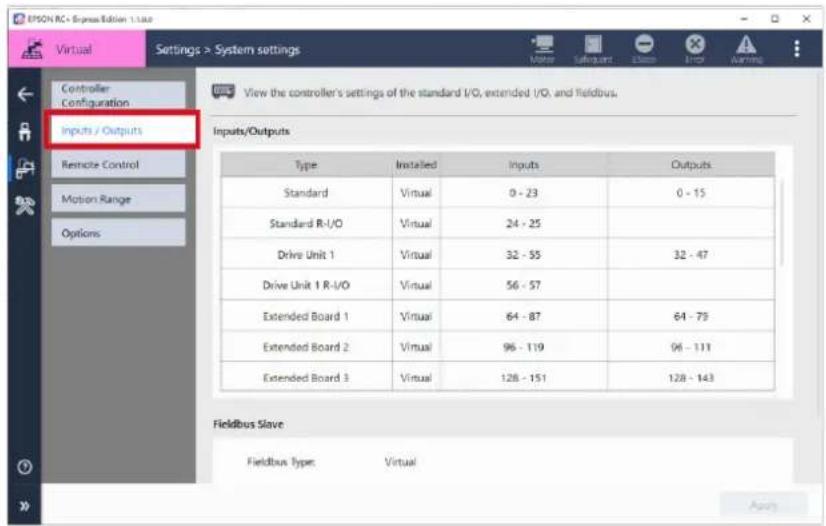Click the I/O table vertical scrollbar
Screen dimensions: 826x526
coord(782,222)
